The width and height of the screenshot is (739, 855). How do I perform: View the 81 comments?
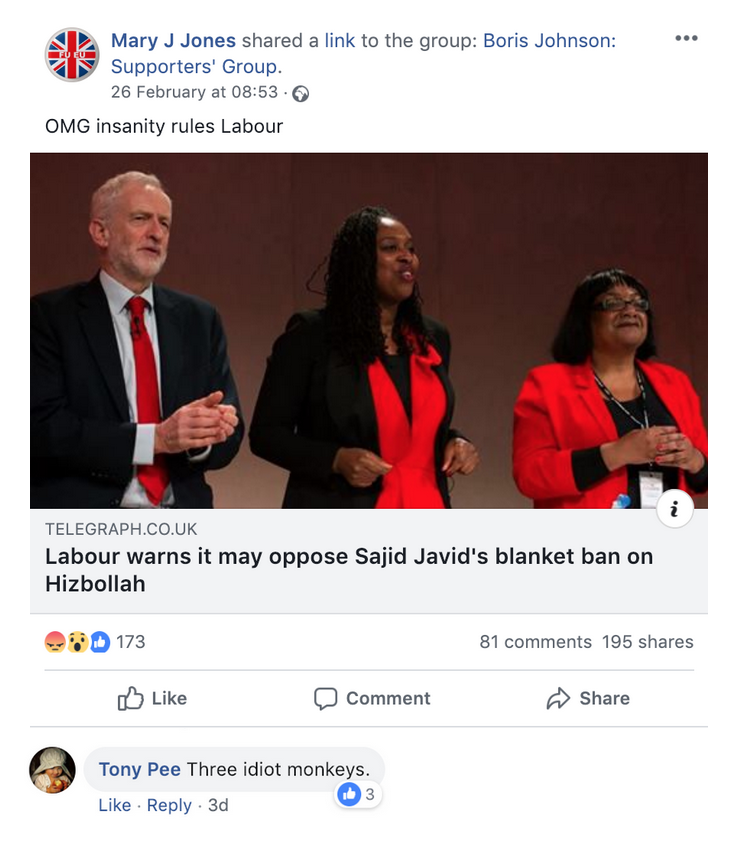pyautogui.click(x=536, y=642)
